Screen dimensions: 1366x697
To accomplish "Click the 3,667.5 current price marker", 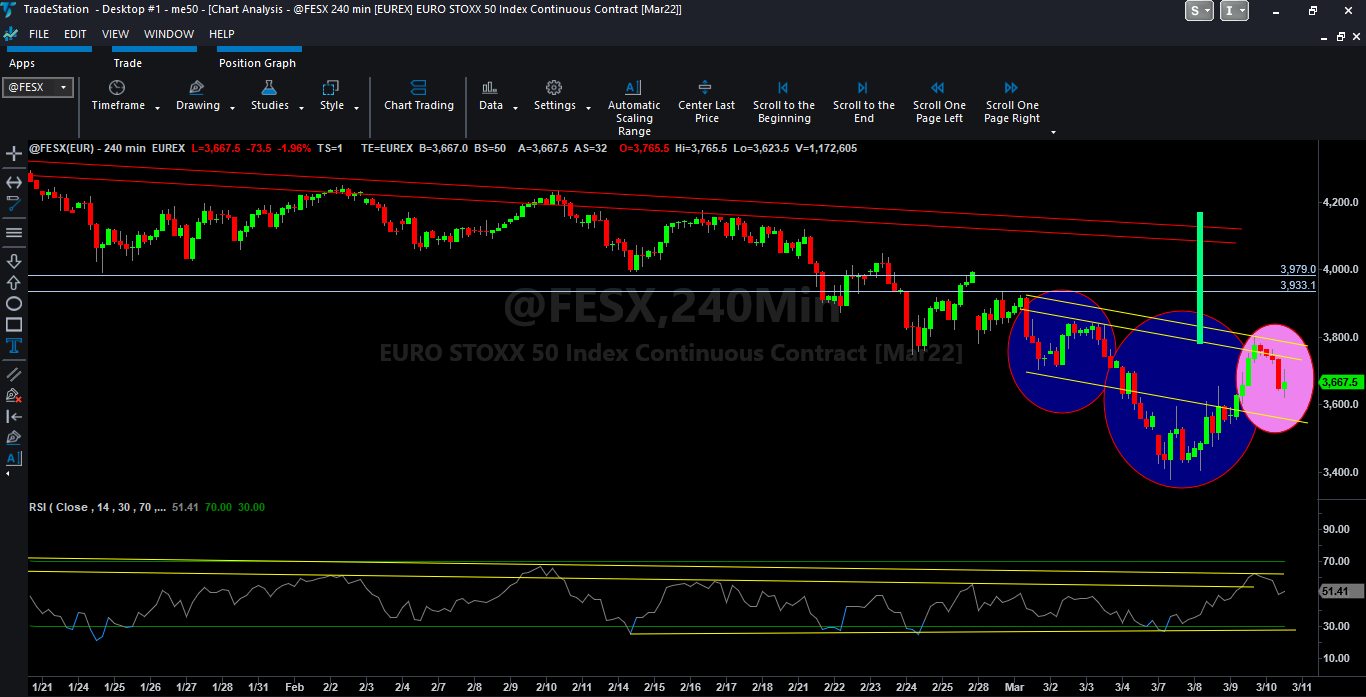I will point(1339,382).
